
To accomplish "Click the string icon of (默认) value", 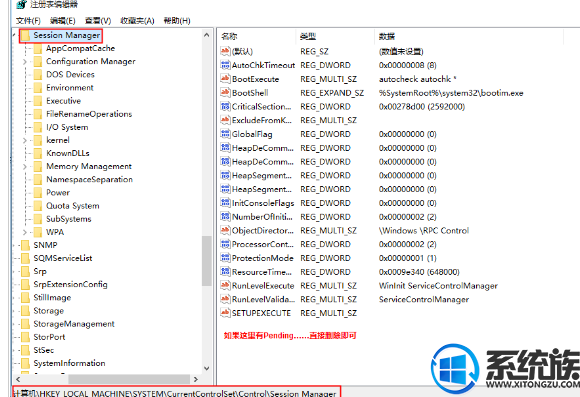I will click(225, 51).
